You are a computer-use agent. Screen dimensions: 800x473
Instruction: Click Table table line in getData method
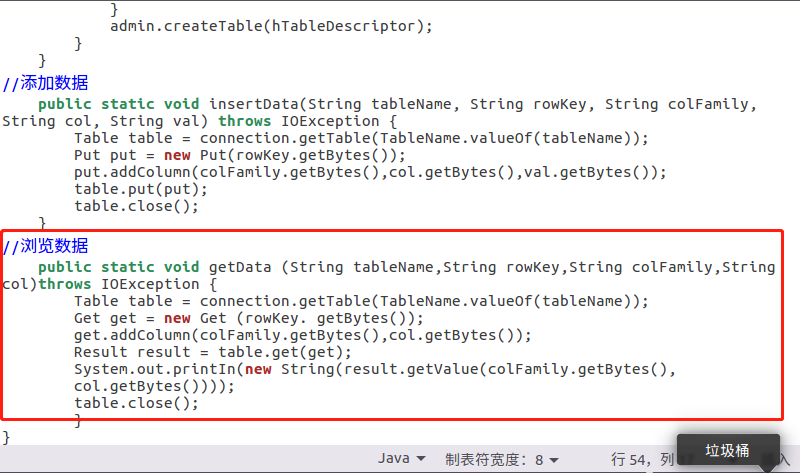(361, 301)
